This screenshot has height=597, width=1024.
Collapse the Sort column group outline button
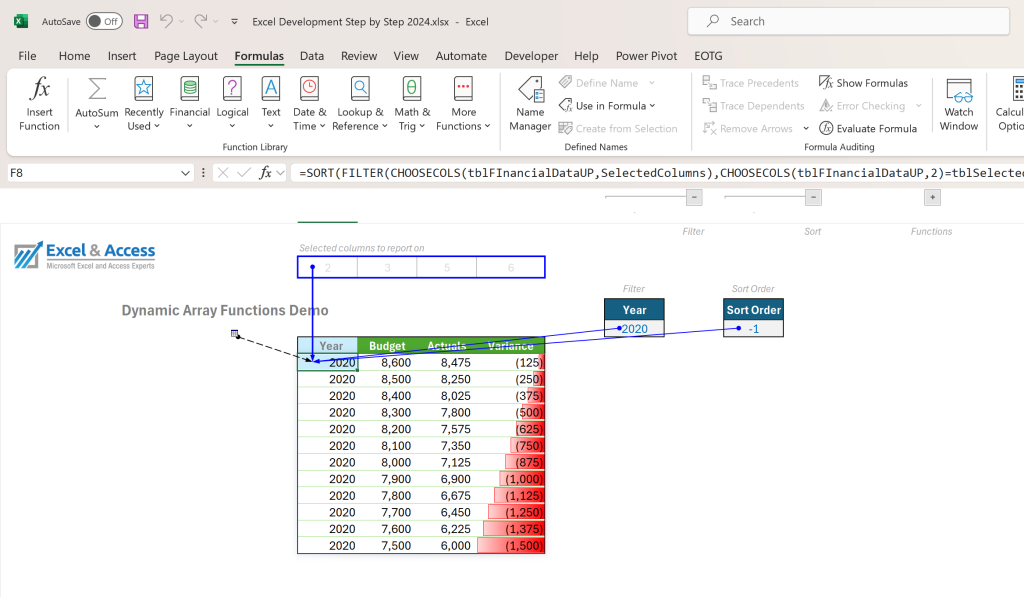(813, 197)
